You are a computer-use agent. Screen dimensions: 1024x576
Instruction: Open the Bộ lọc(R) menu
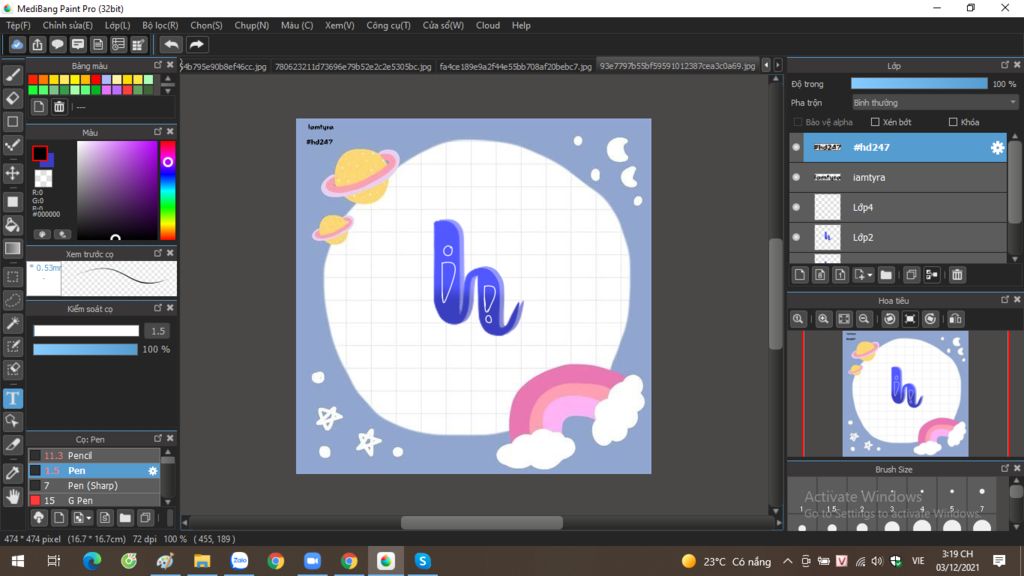click(160, 25)
